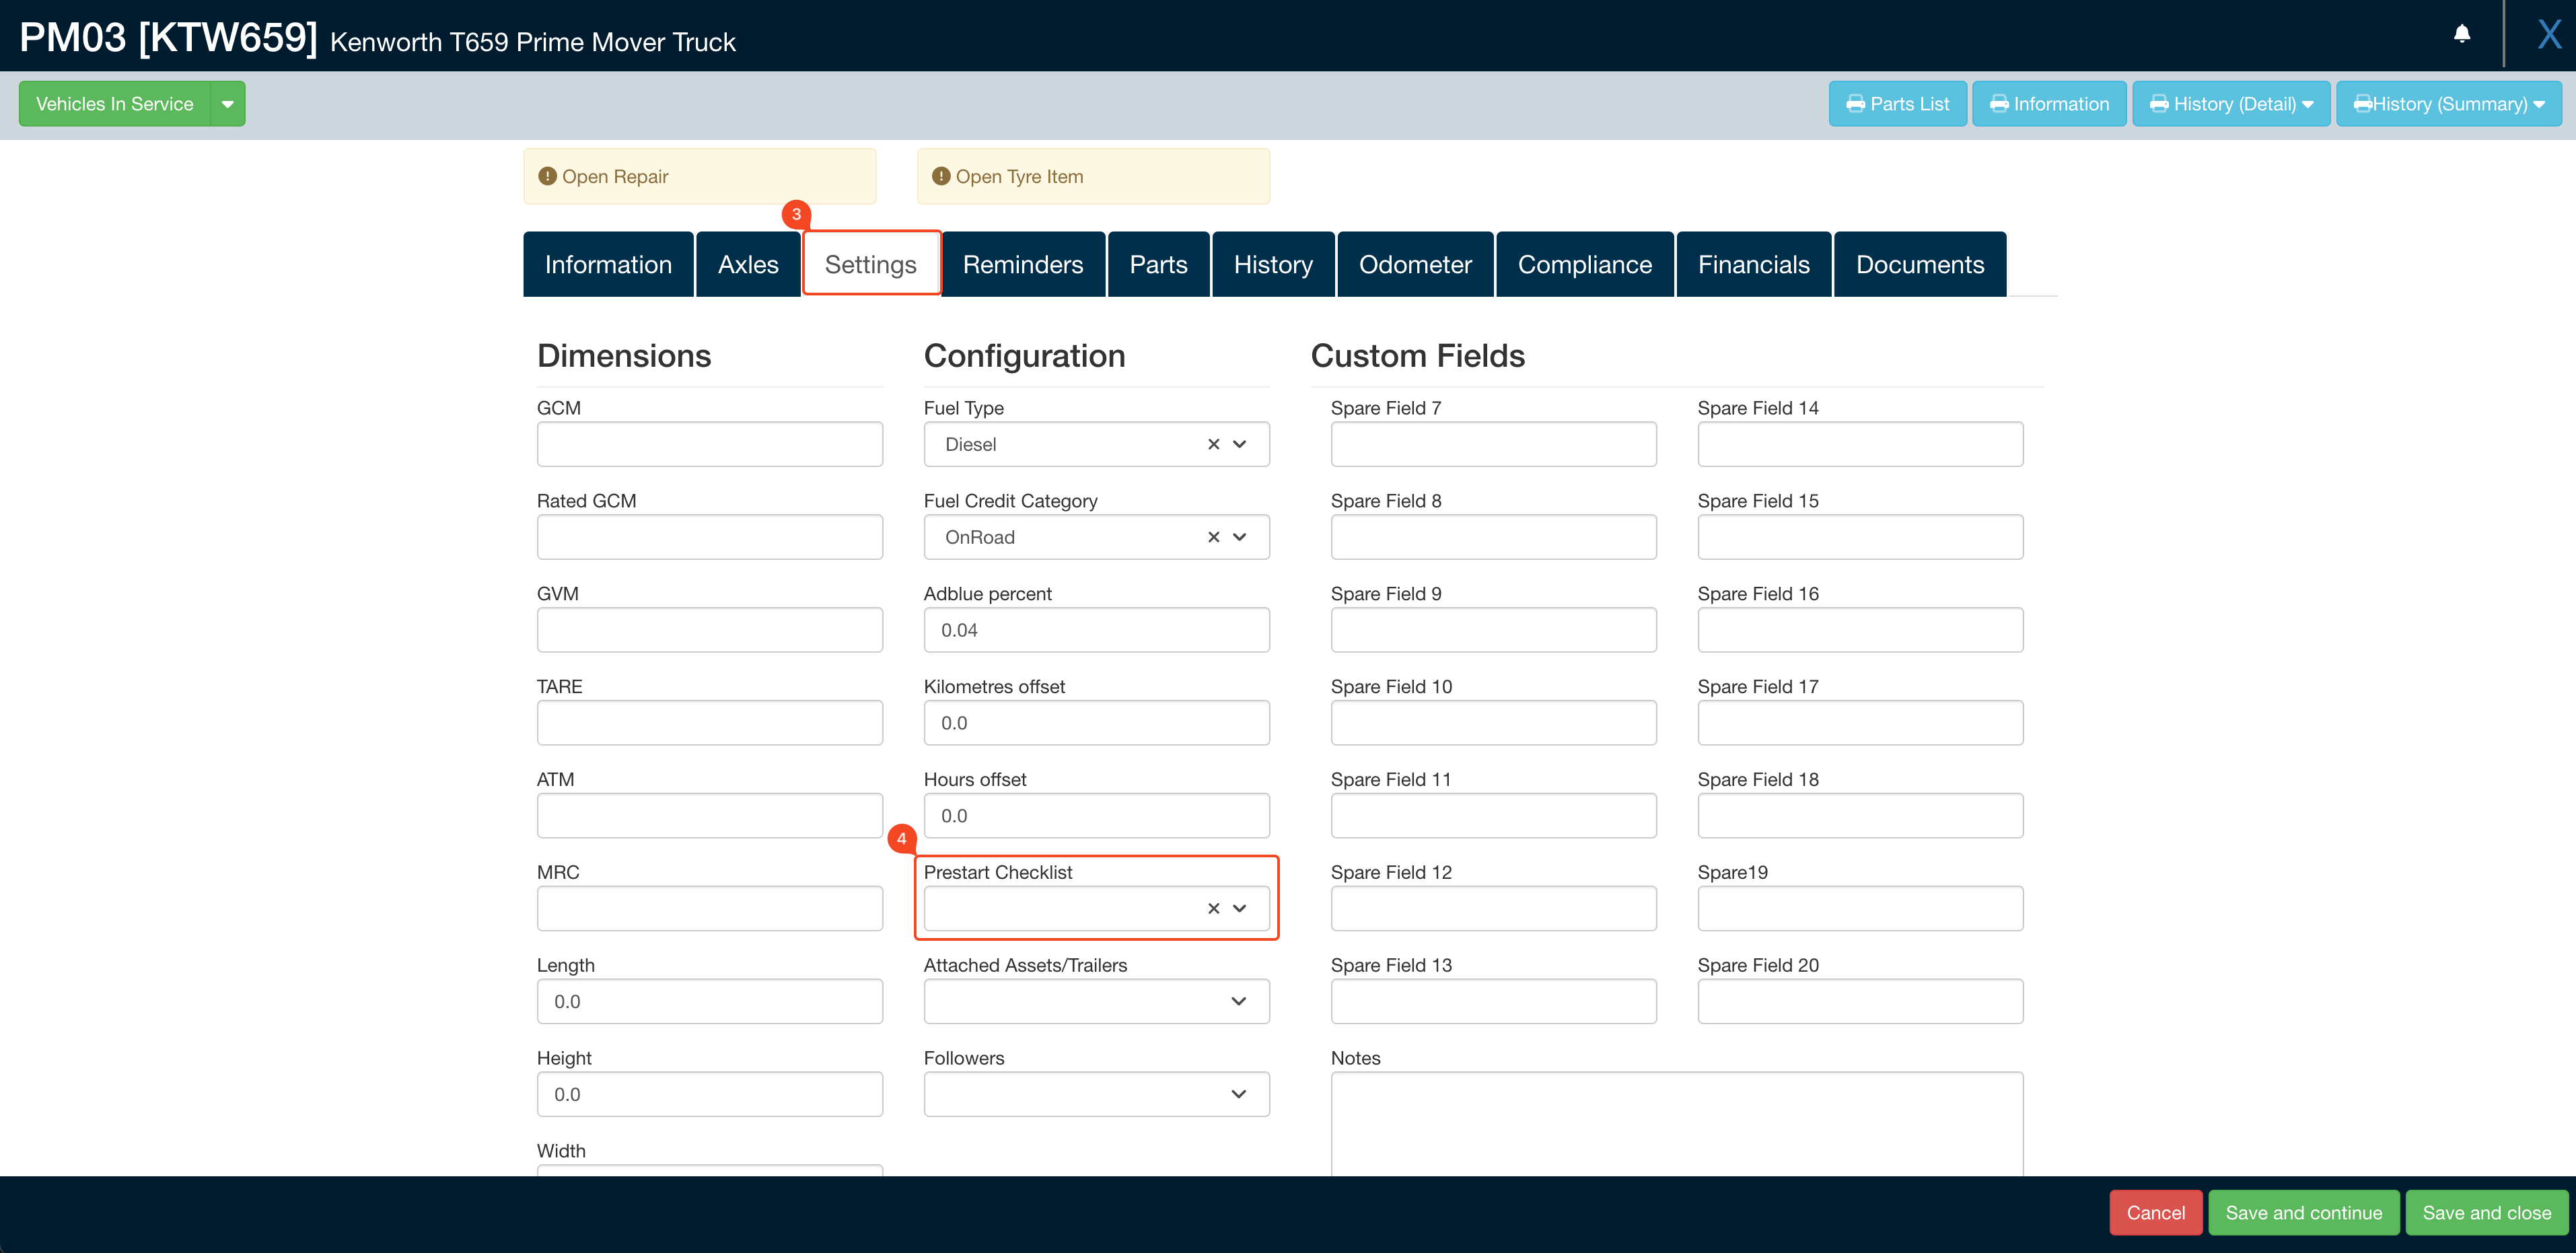Open the Attached Assets/Trailers dropdown
Screen dimensions: 2576x1253
pyautogui.click(x=1238, y=1000)
